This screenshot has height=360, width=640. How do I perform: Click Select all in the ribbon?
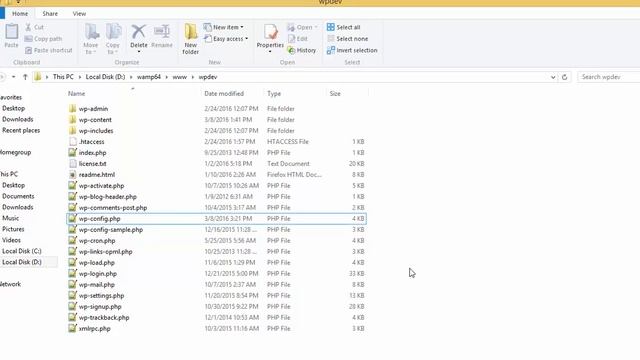click(x=343, y=27)
